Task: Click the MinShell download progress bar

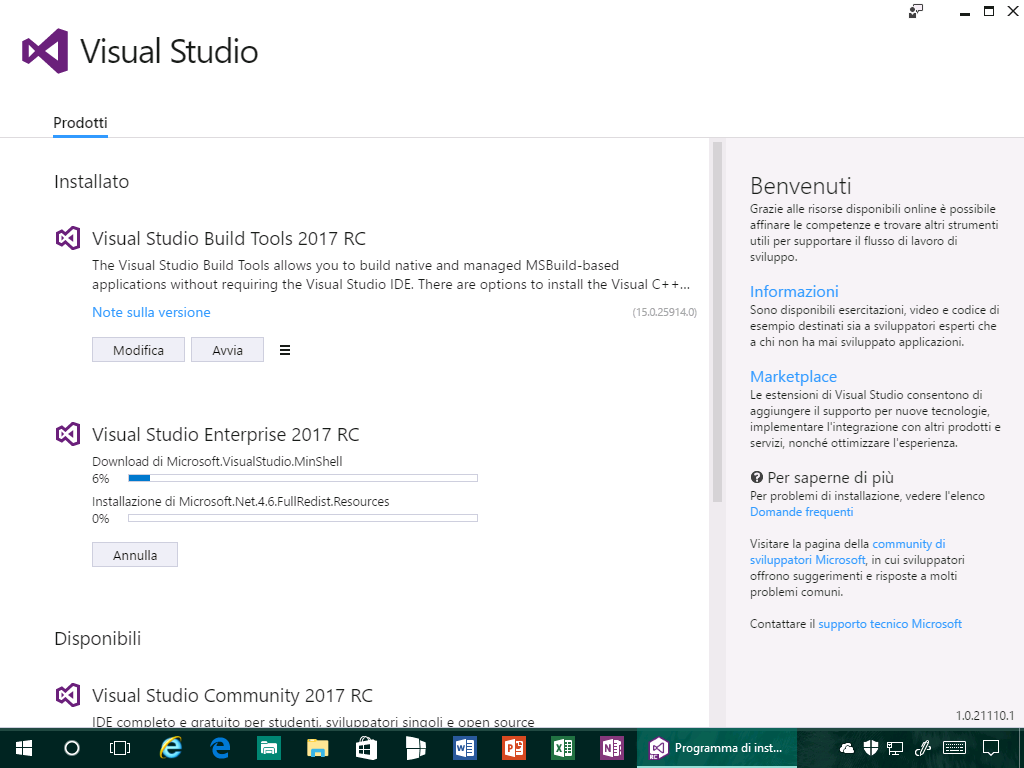Action: tap(303, 478)
